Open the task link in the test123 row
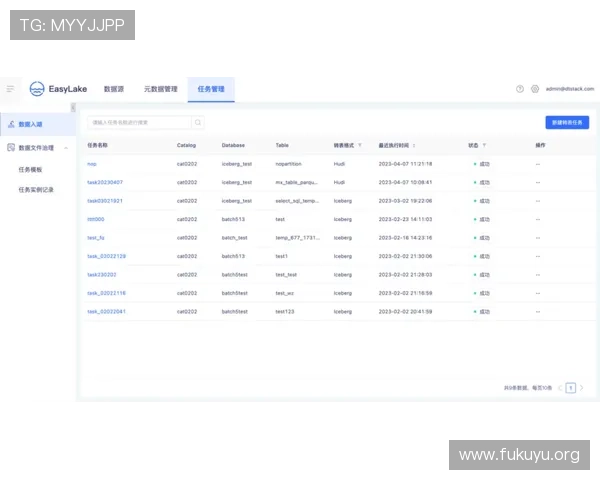Screen dimensions: 600x480 coord(106,311)
